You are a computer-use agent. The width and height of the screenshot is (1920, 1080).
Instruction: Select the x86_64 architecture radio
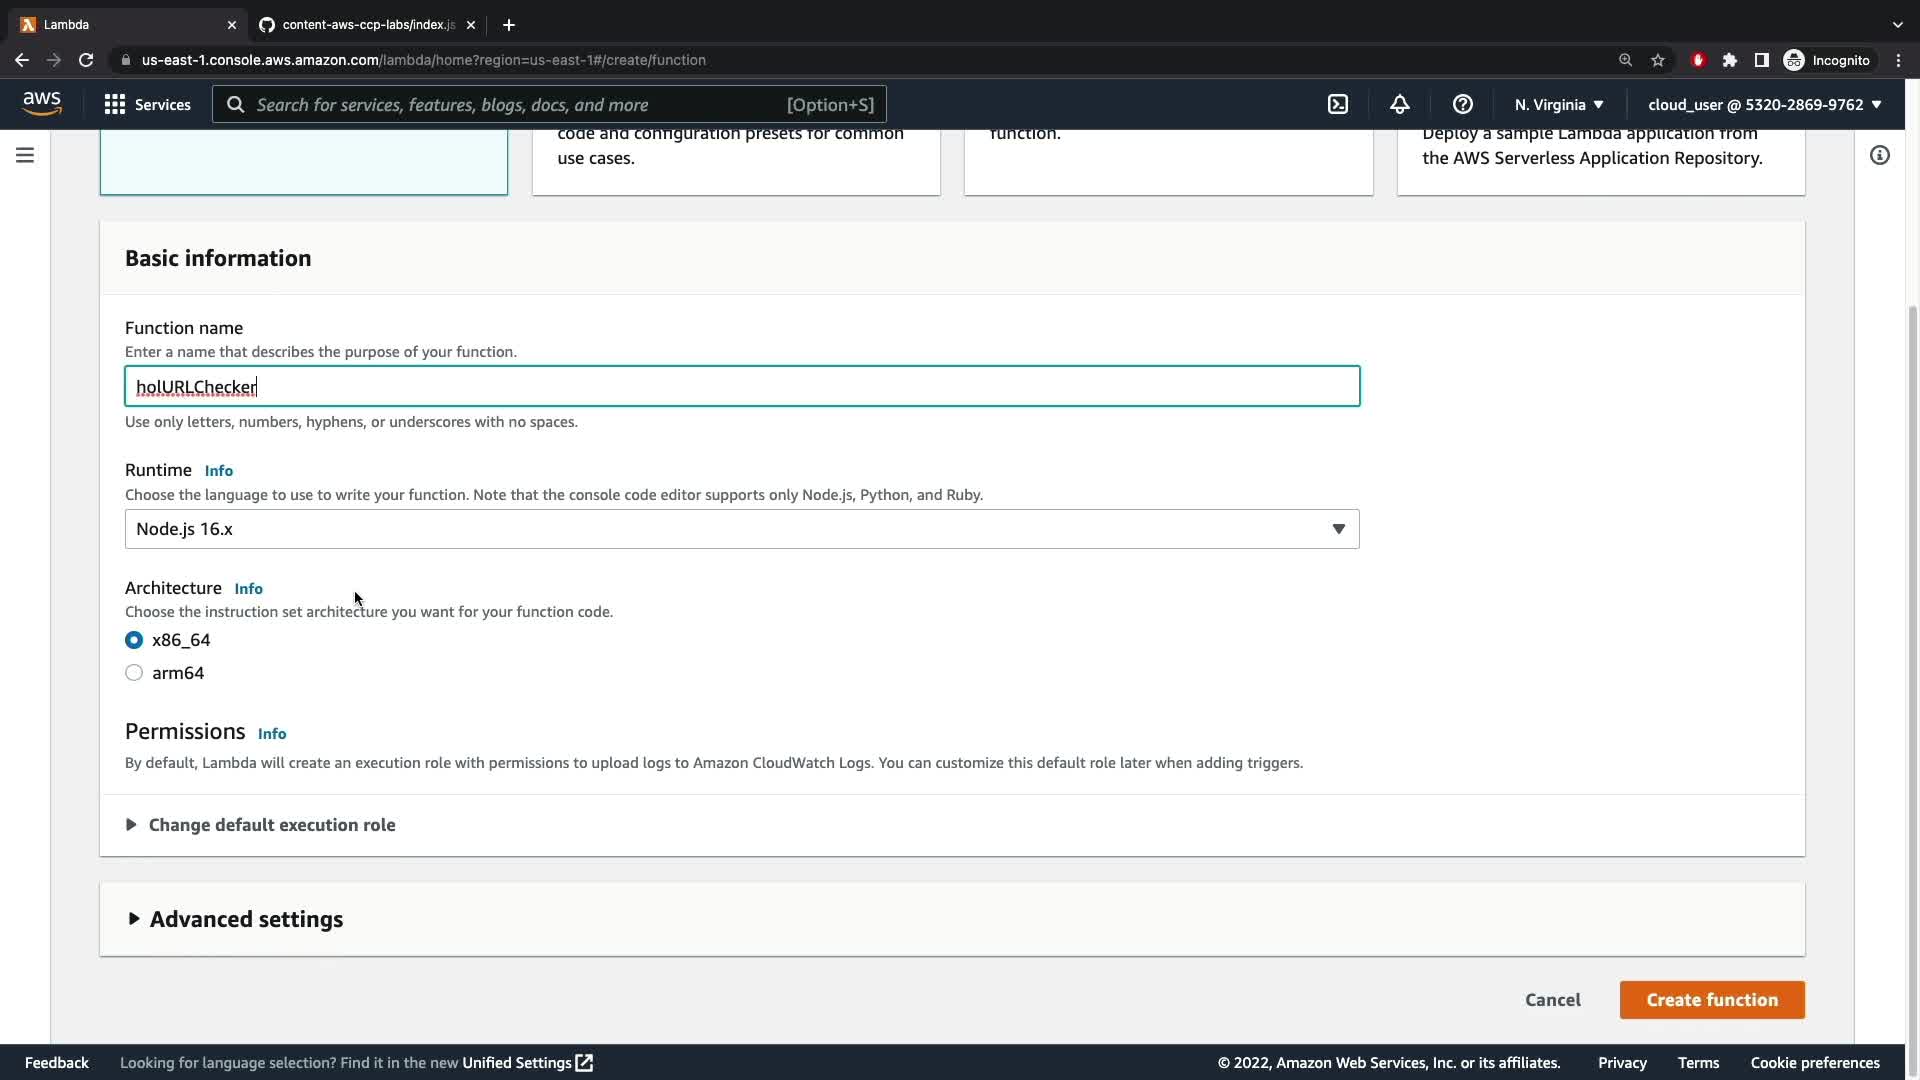click(134, 640)
